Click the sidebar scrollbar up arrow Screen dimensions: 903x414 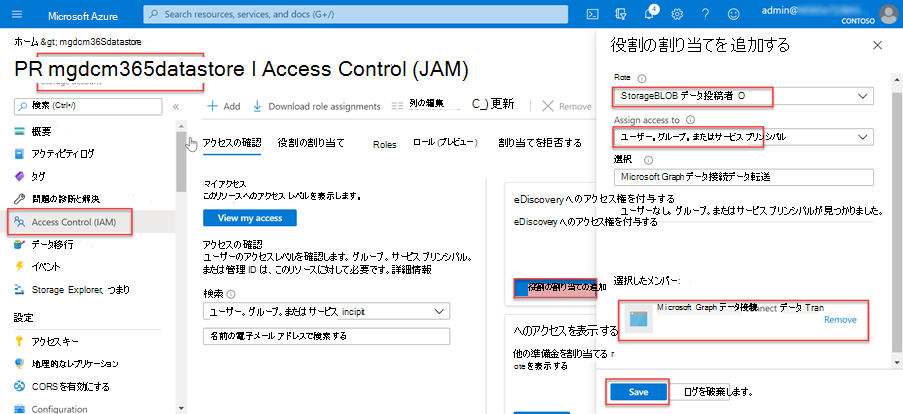[x=181, y=126]
